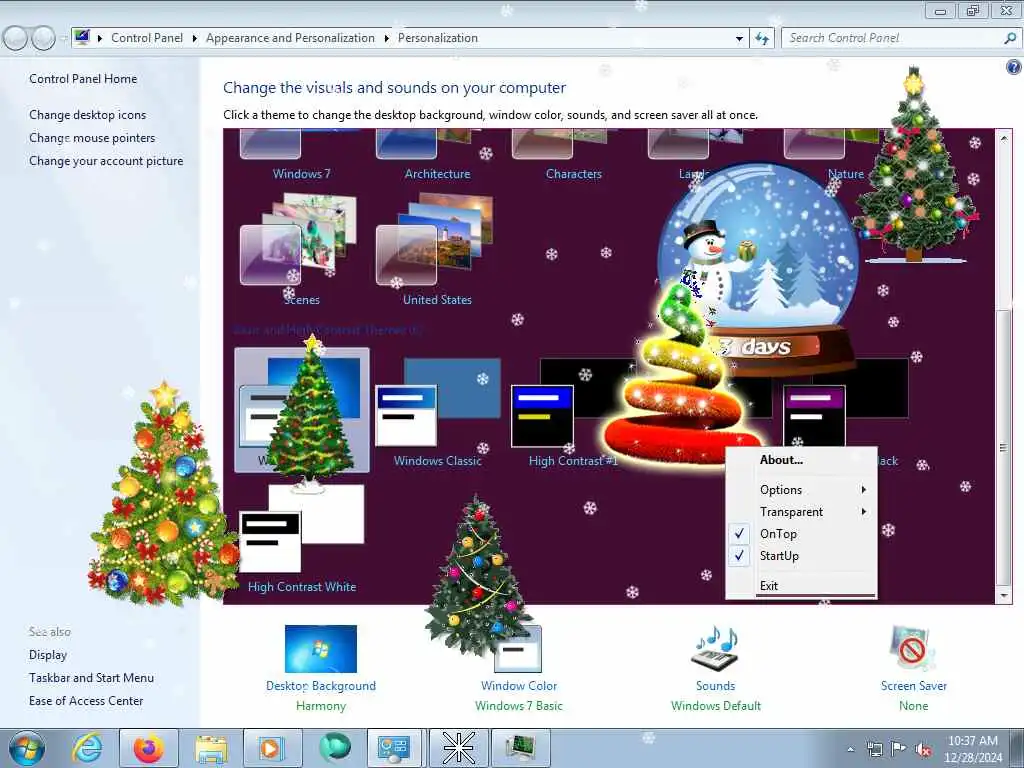Click the theme list scrollbar thumb

coord(1004,447)
